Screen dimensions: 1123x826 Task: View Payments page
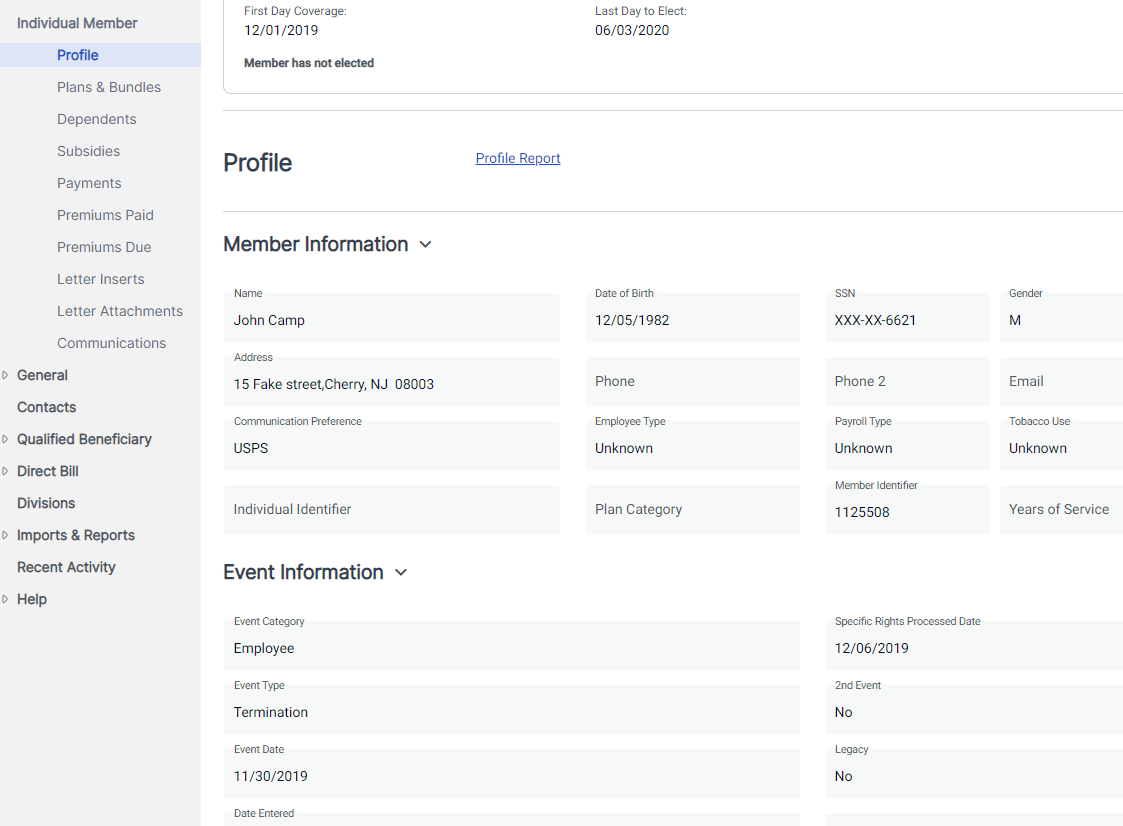pyautogui.click(x=90, y=183)
